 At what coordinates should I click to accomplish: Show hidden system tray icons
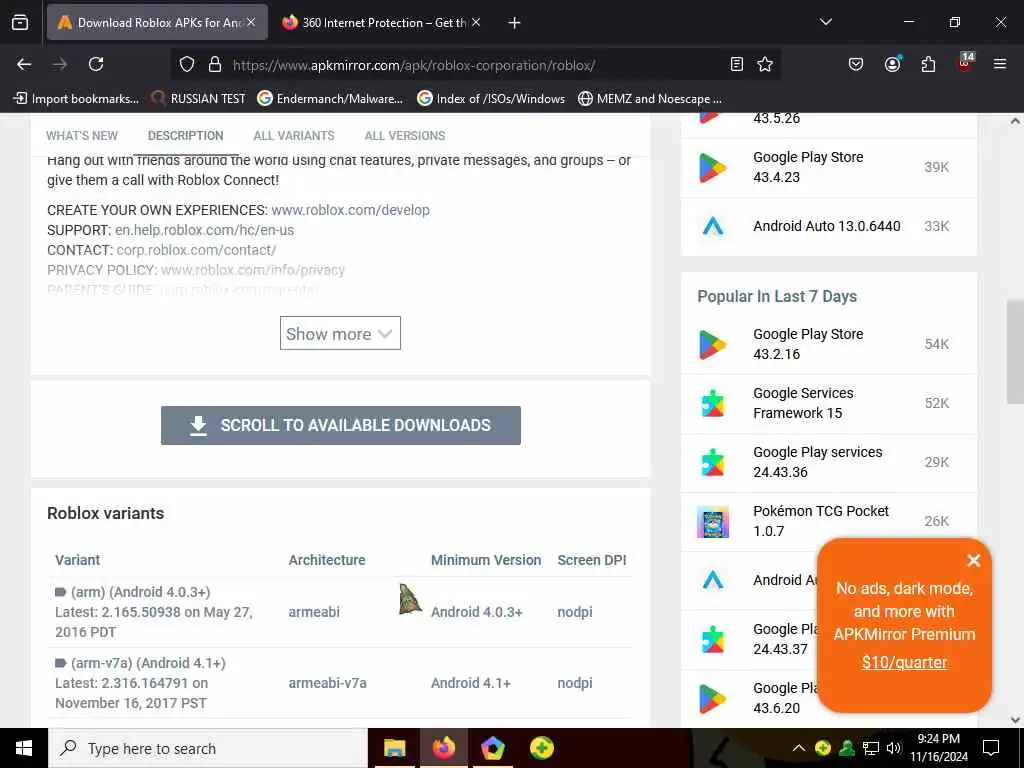(x=799, y=748)
